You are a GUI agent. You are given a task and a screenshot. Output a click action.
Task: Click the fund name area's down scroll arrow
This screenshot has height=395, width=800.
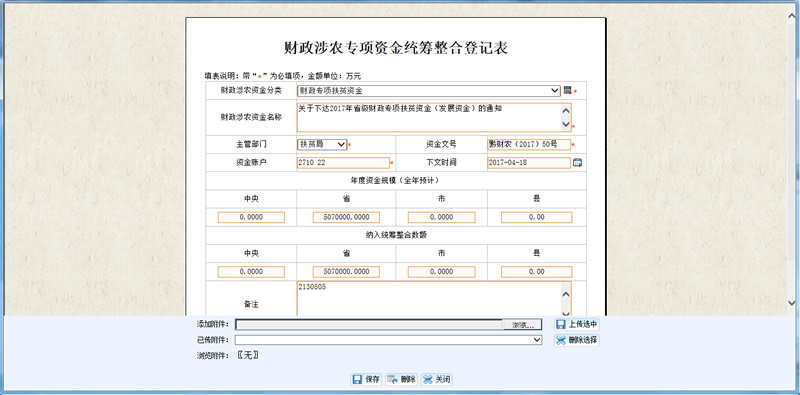pos(565,124)
